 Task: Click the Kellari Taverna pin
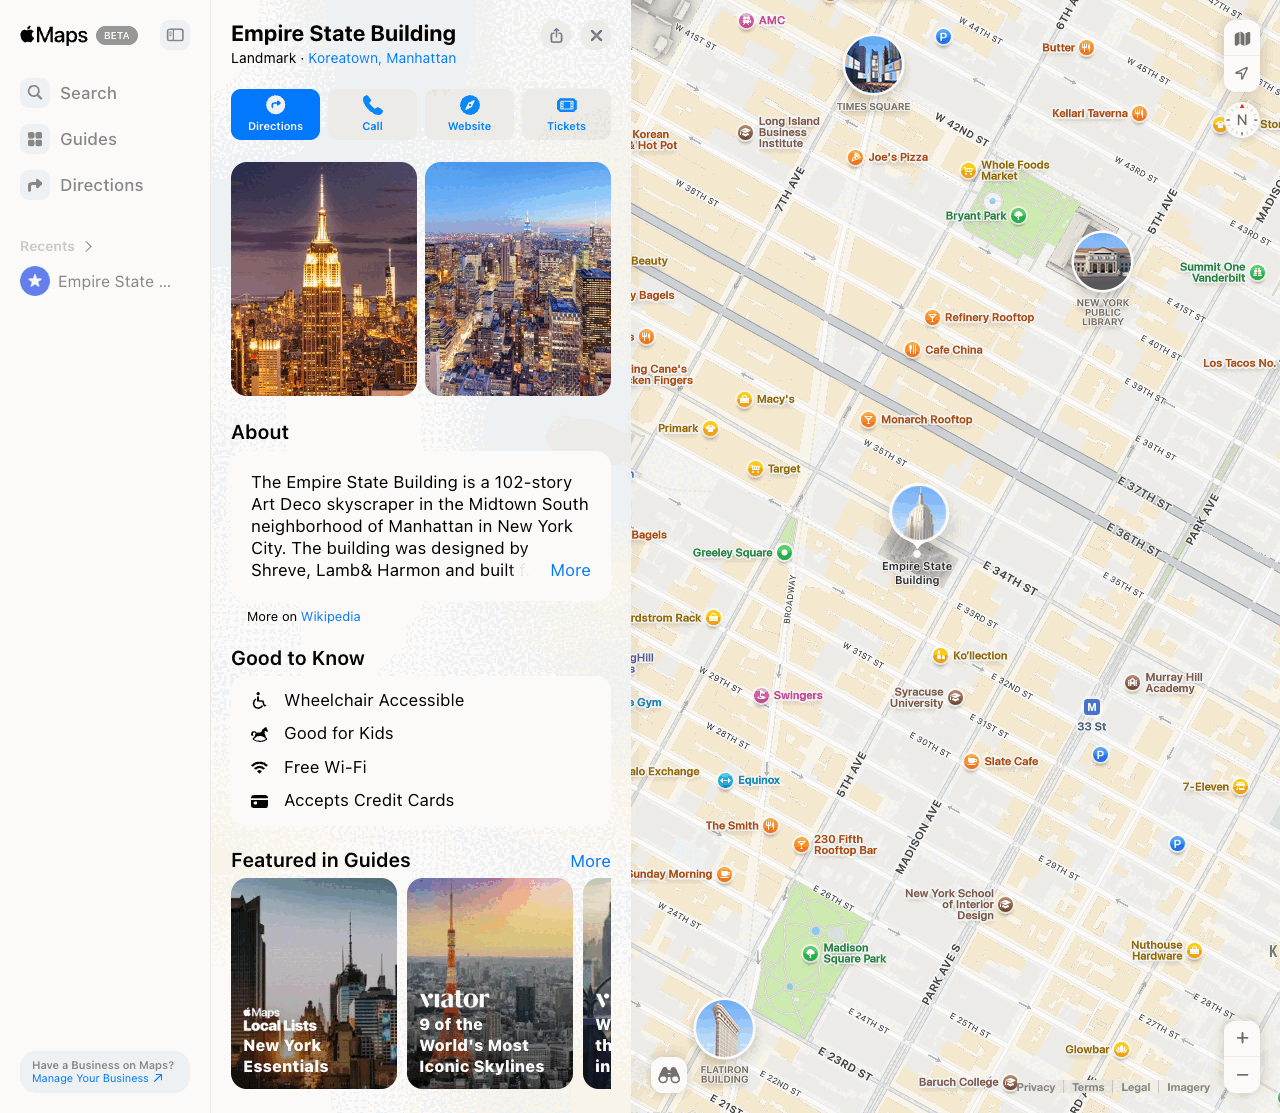(1139, 113)
